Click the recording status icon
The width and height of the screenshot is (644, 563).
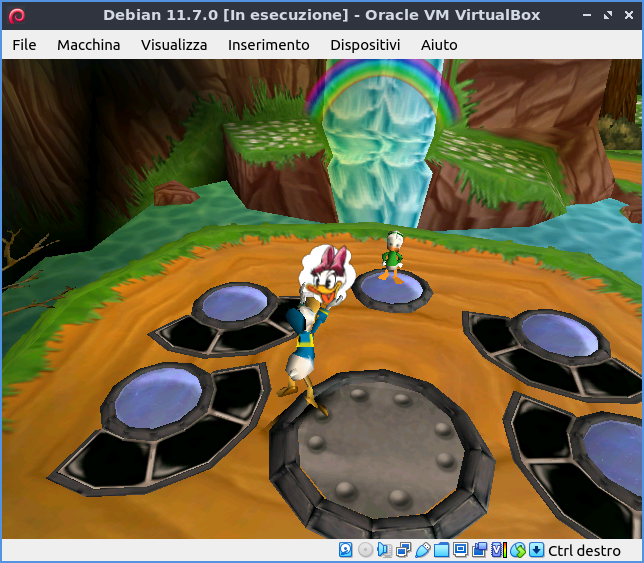[479, 550]
